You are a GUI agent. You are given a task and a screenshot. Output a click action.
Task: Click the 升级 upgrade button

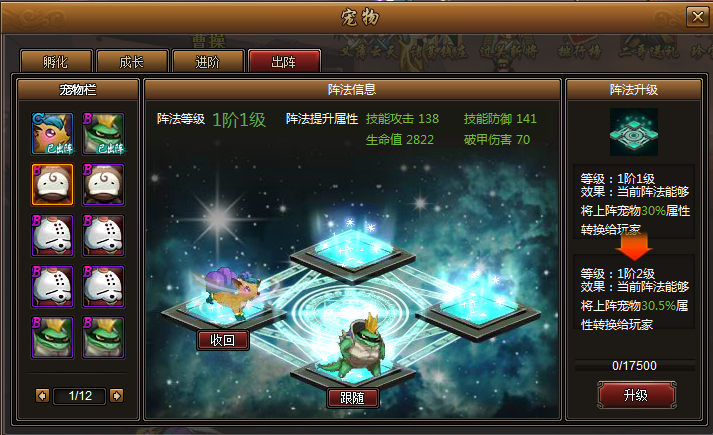[636, 395]
